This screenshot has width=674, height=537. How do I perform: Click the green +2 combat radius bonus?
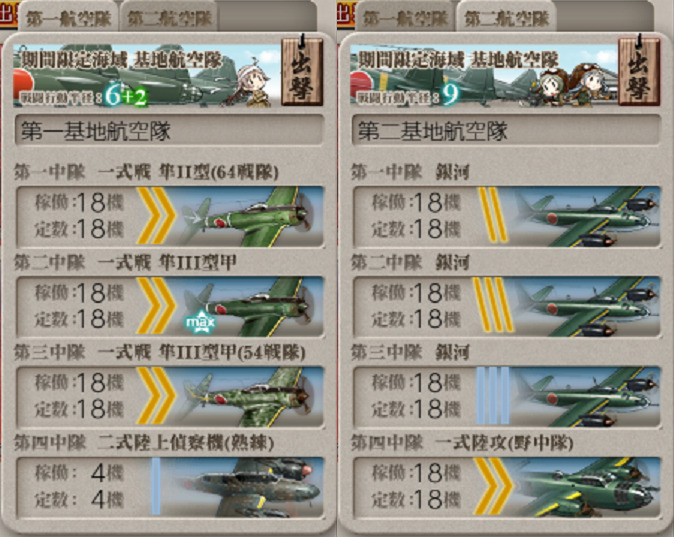coord(135,97)
